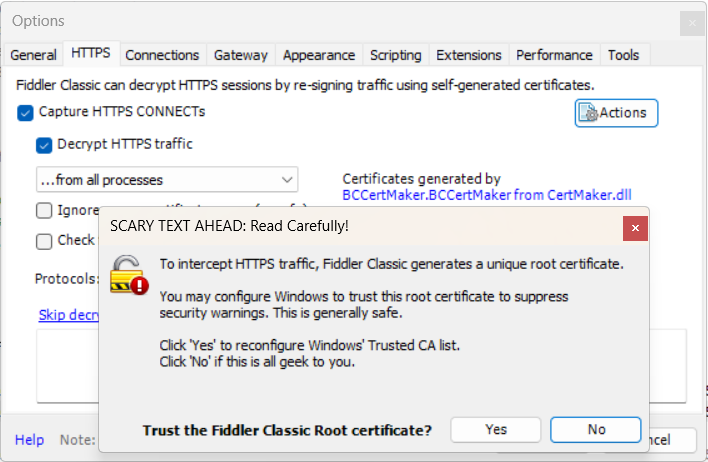Go to the Appearance tab
Screen dimensions: 708x462
click(x=318, y=55)
